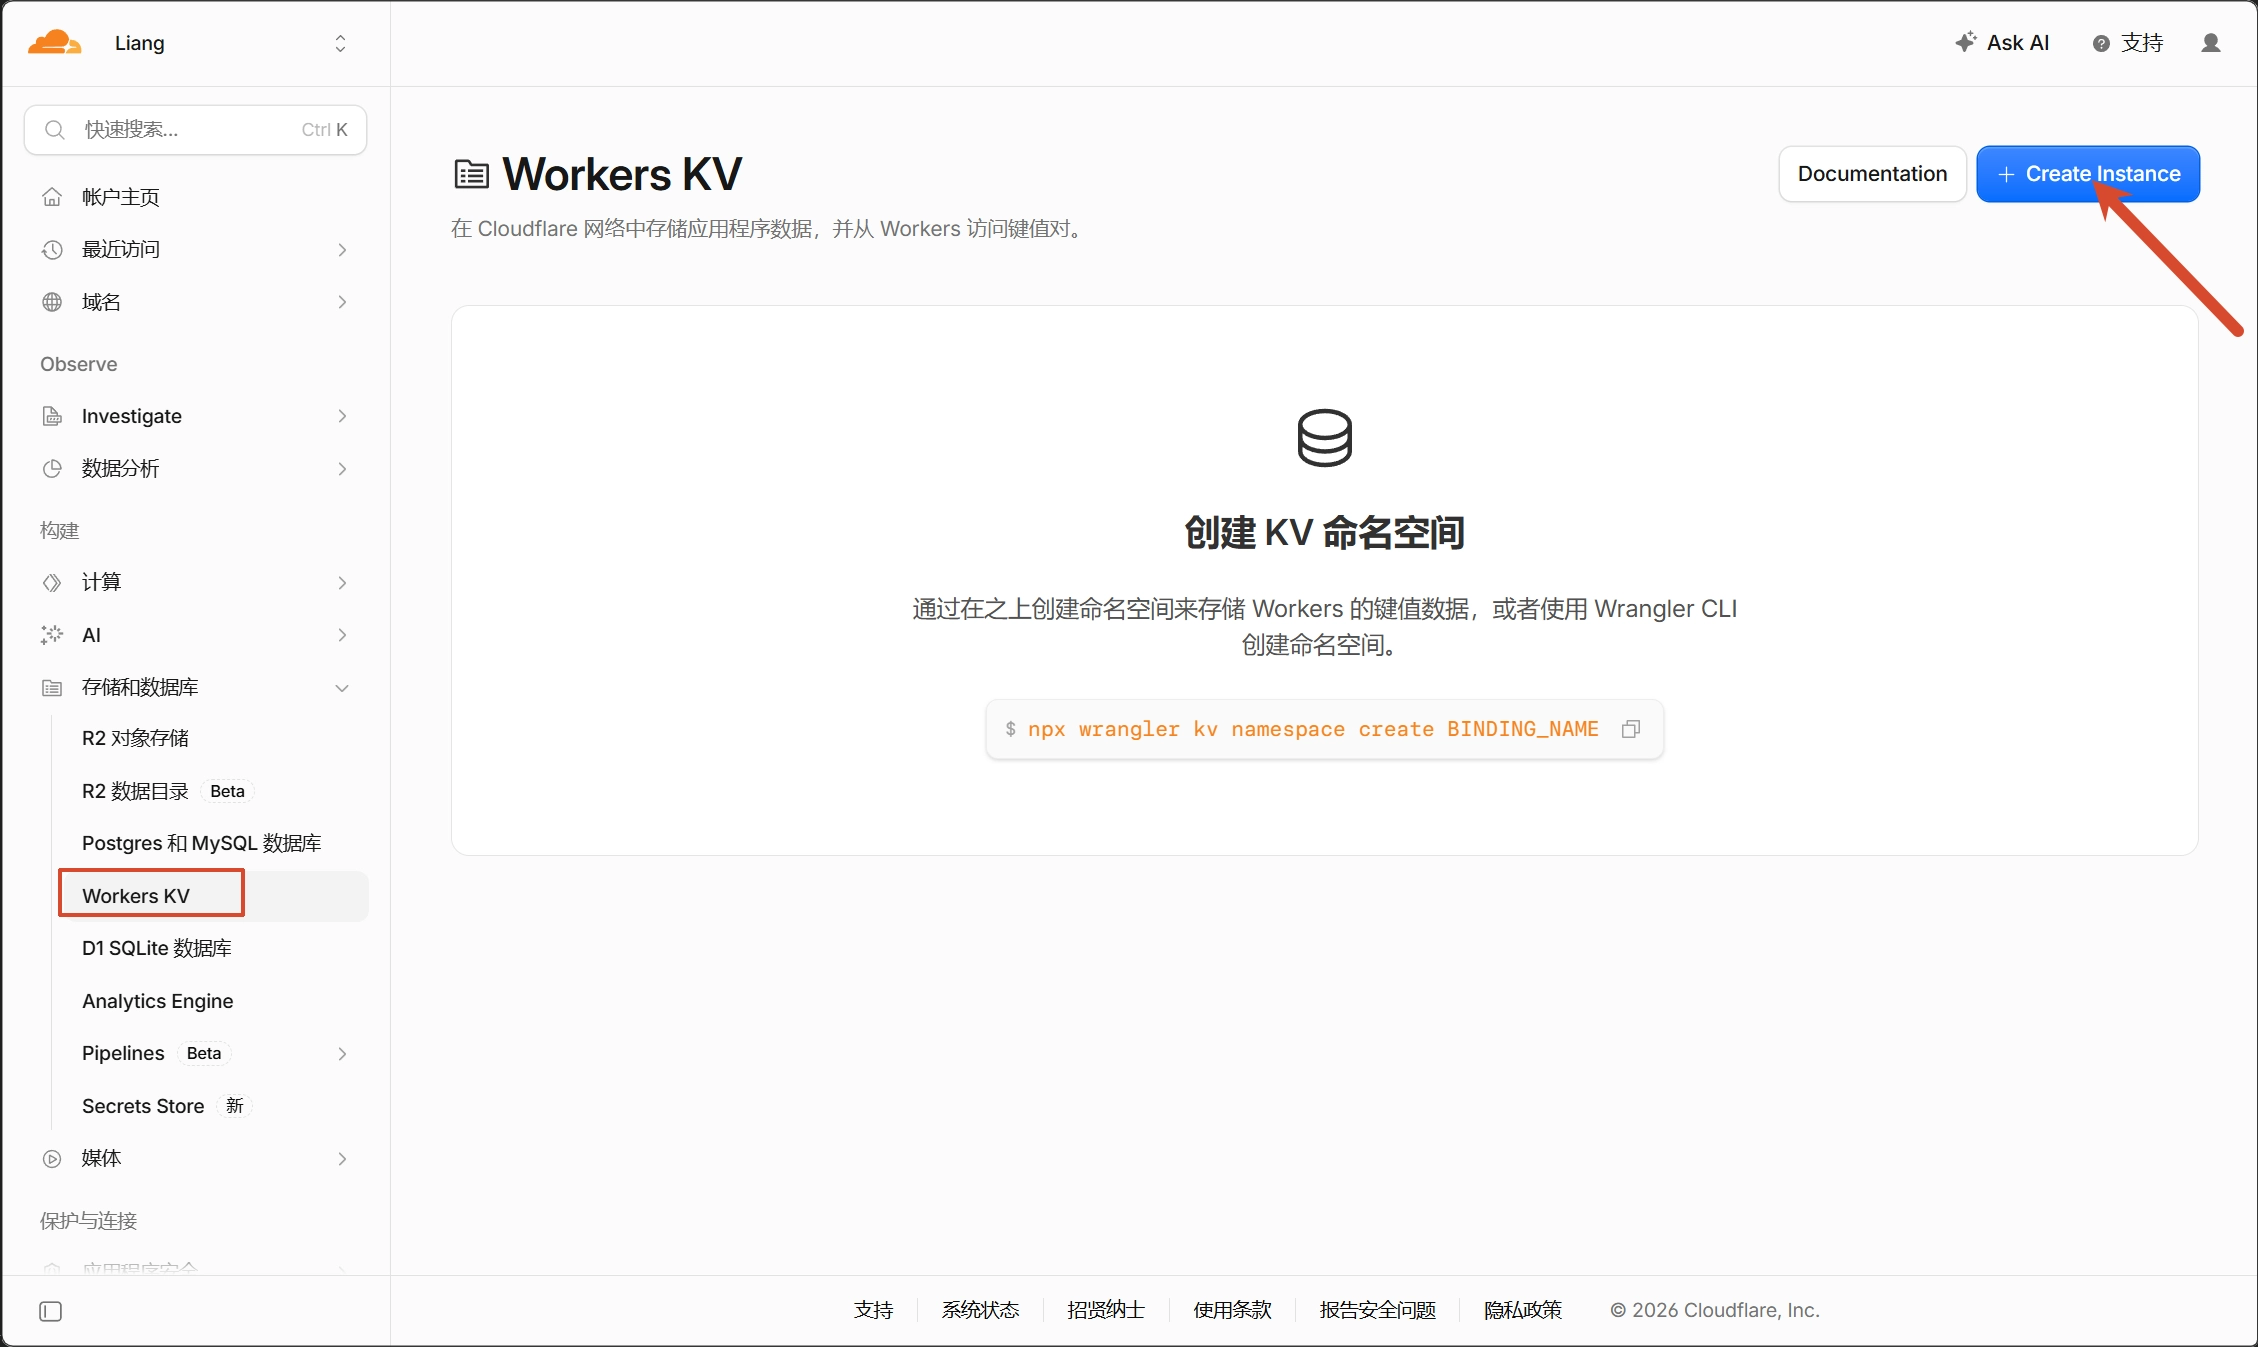Click the storage and databases icon
Viewport: 2258px width, 1347px height.
(x=52, y=687)
